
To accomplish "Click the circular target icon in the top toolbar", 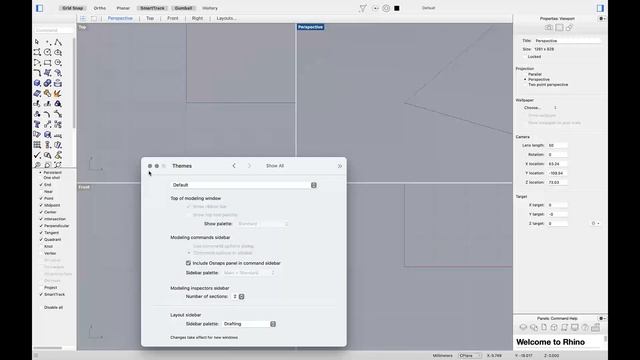I will coord(386,8).
